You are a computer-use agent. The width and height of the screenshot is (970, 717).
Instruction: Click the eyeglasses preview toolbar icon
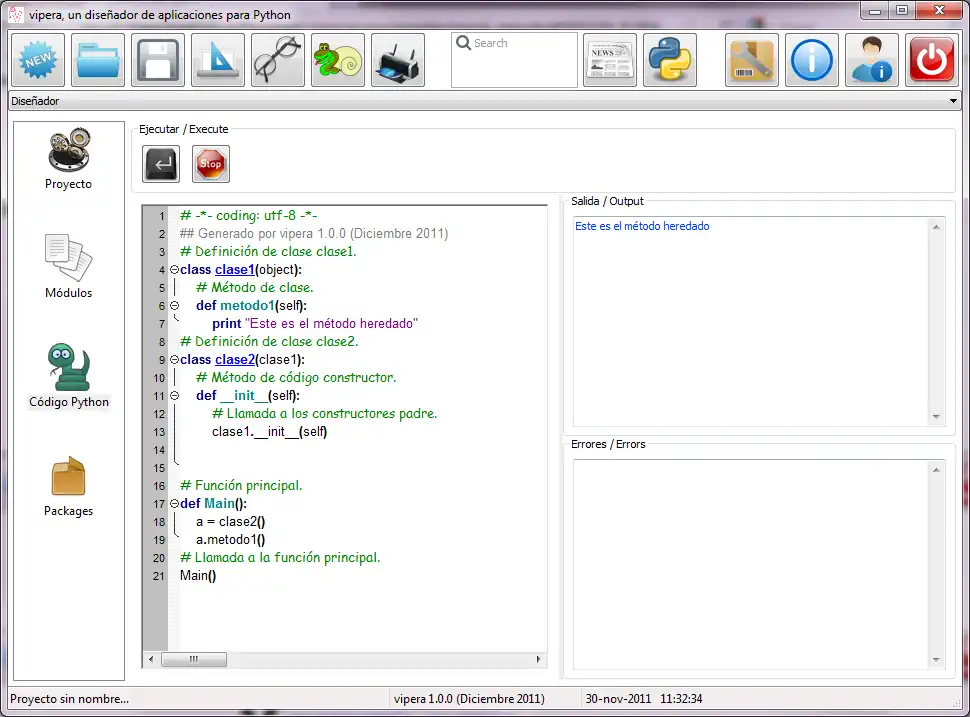(277, 59)
